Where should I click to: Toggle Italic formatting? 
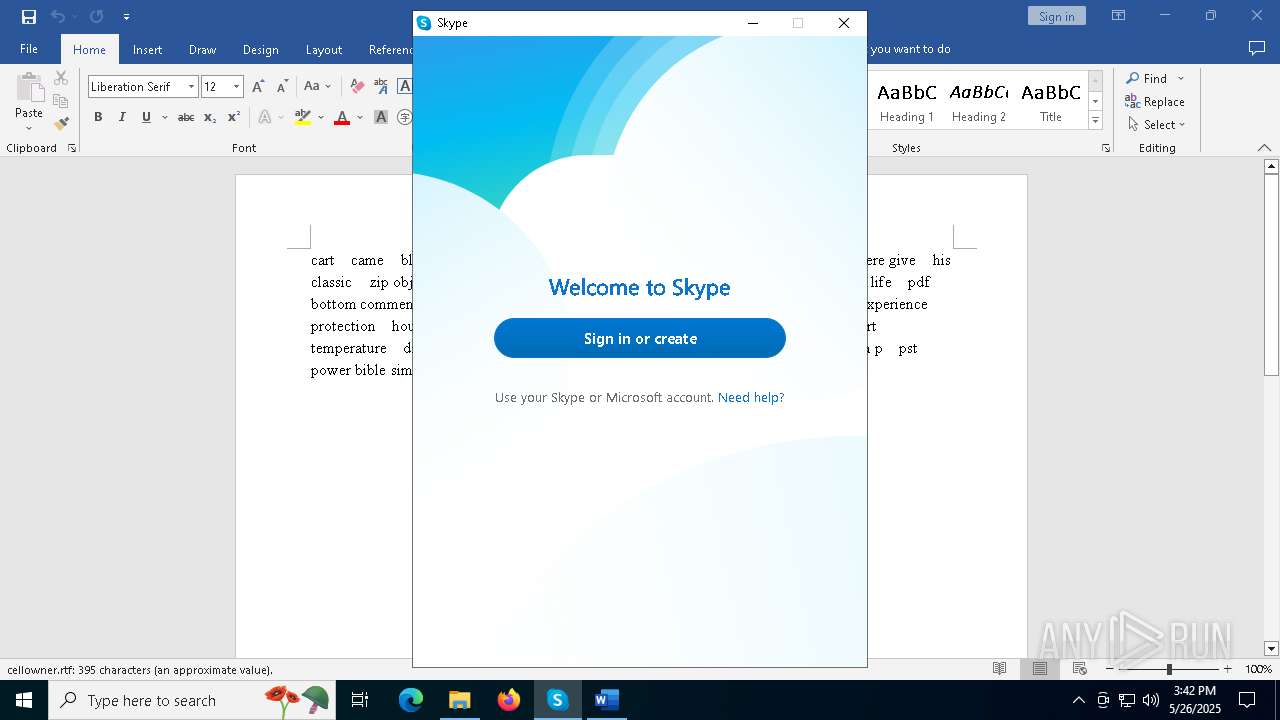coord(122,117)
